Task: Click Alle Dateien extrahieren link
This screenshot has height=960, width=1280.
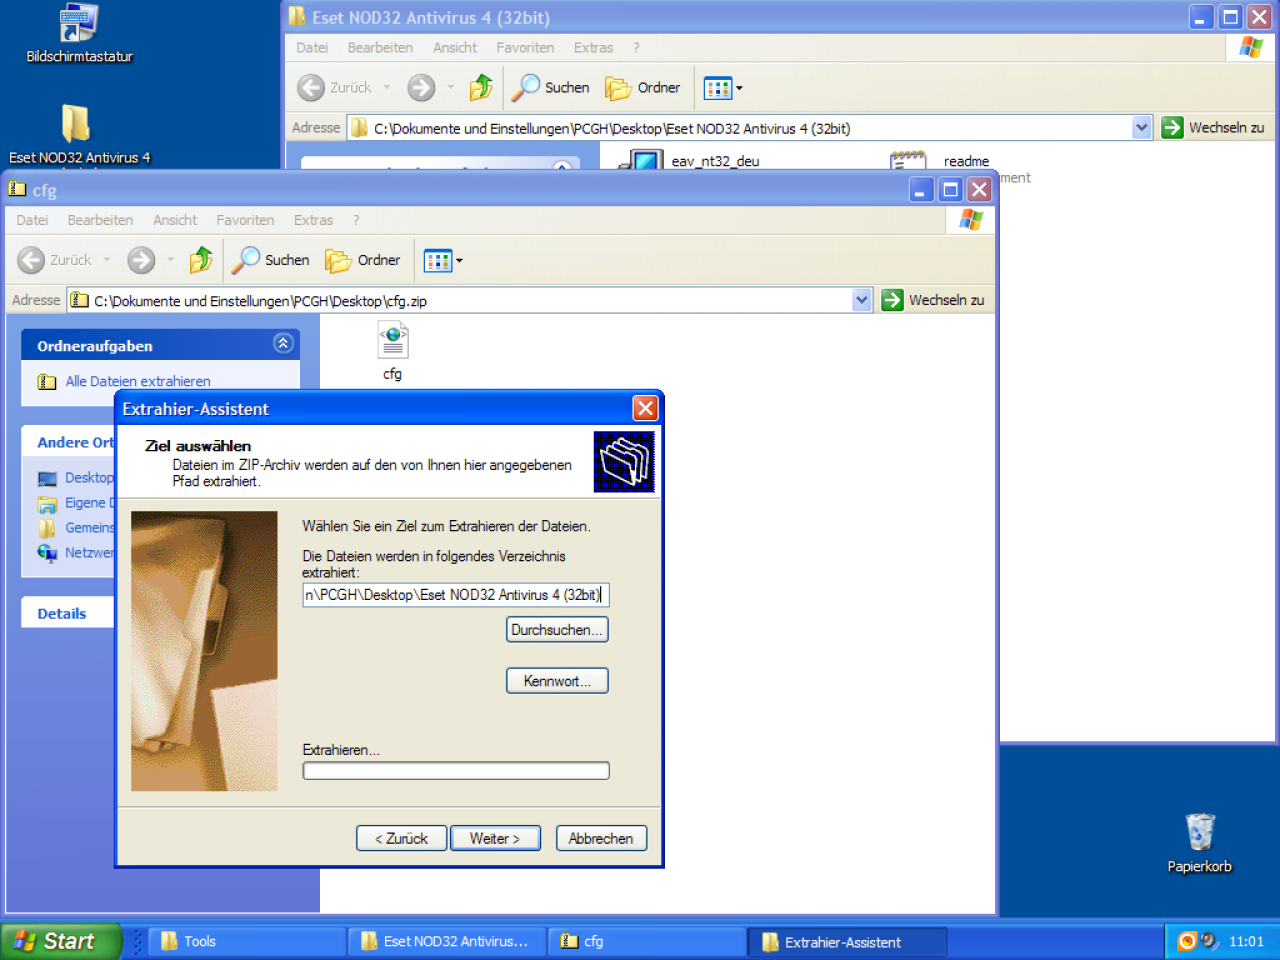Action: pos(138,381)
